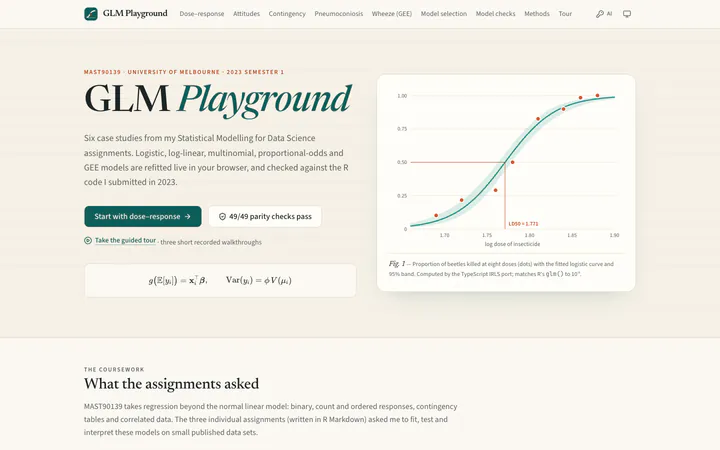Select Model selection in the navbar
This screenshot has height=450, width=720.
tap(444, 14)
